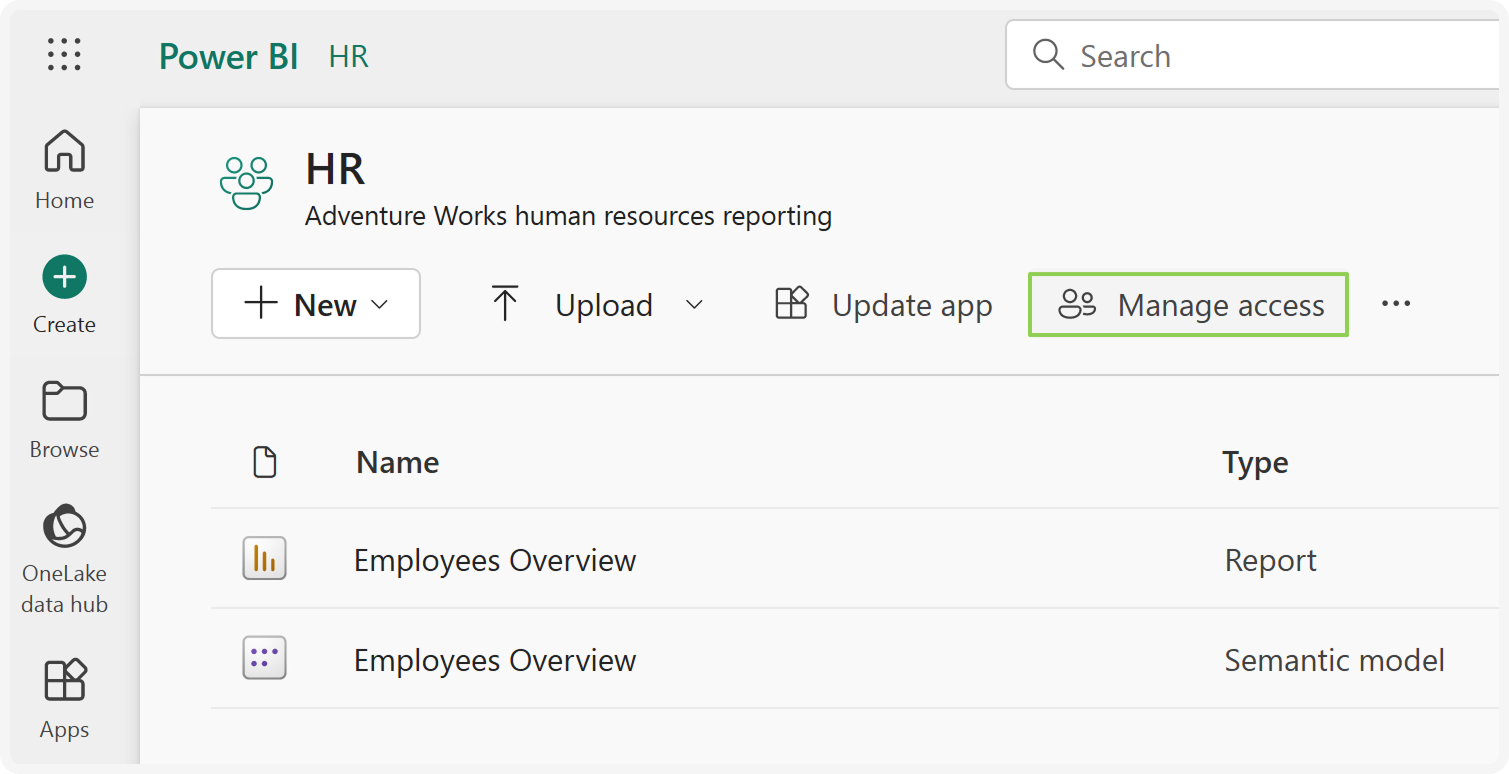
Task: Click the Employees Overview report chart icon
Action: 263,558
